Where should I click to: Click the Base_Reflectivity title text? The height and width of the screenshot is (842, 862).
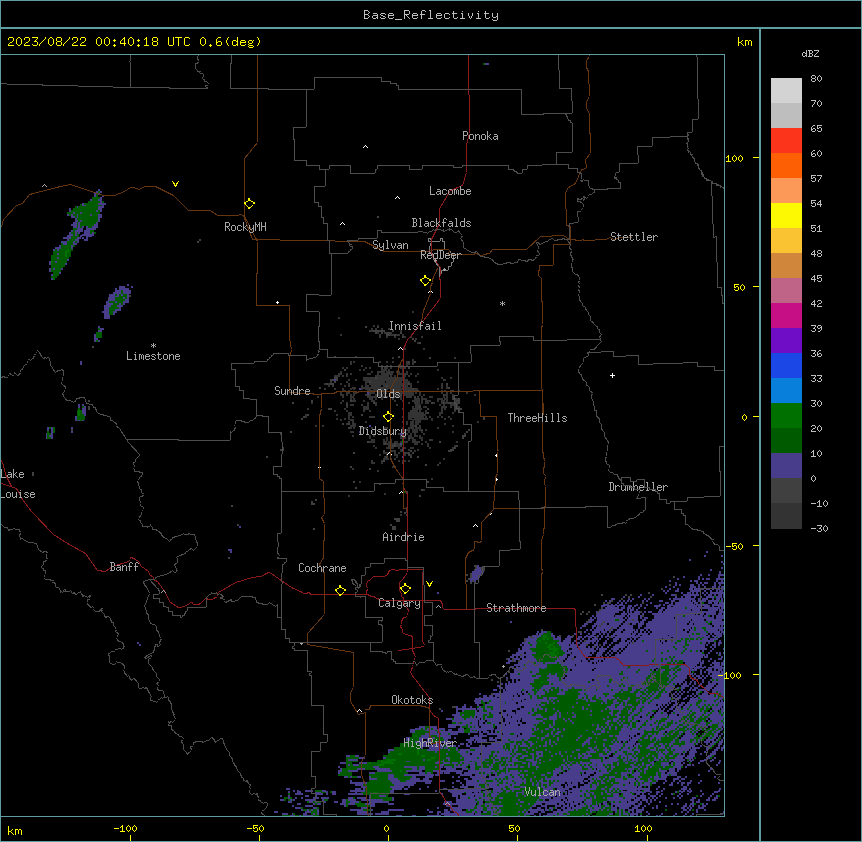coord(431,15)
